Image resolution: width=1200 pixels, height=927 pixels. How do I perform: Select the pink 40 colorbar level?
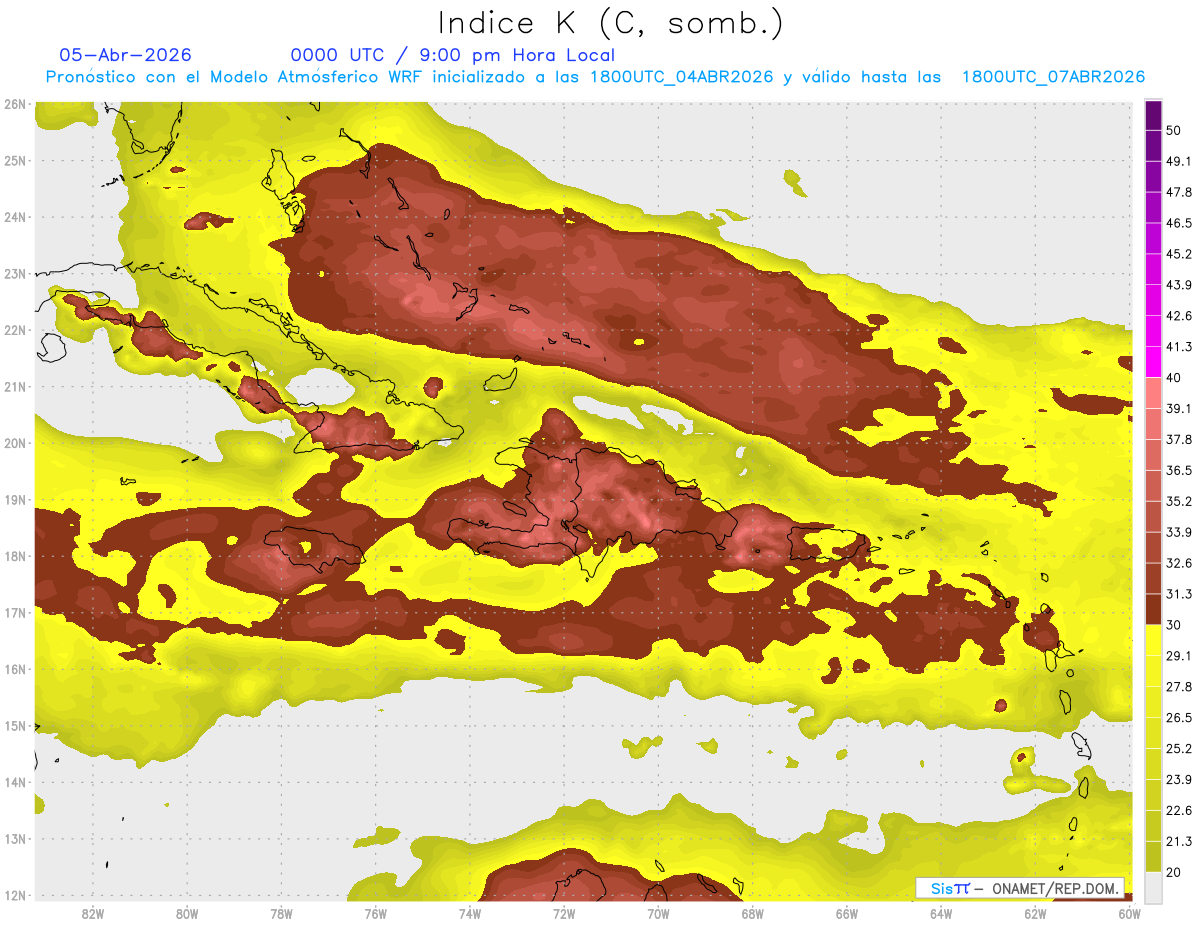1153,392
